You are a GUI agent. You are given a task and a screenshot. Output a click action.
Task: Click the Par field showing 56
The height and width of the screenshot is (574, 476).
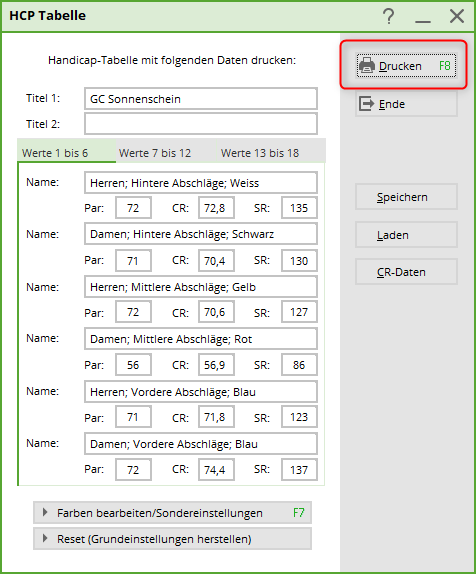click(133, 365)
